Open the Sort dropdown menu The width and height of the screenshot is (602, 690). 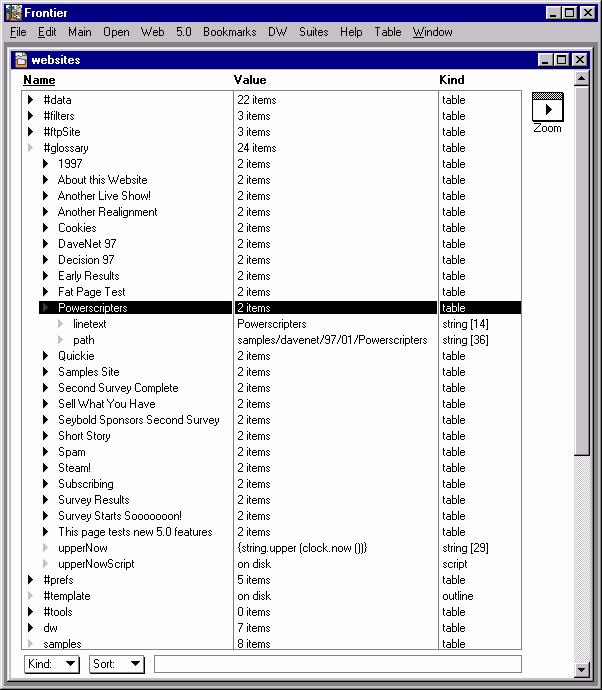pos(117,664)
